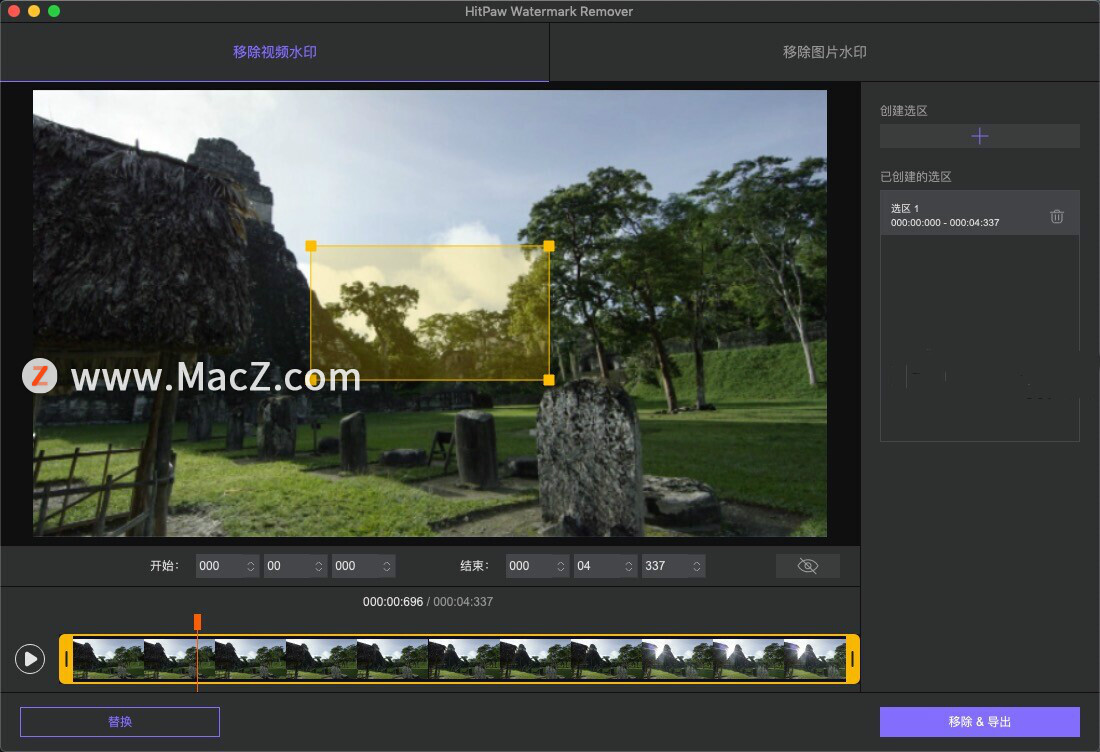Click the 开始 label
Screen dimensions: 1100x752
coord(164,566)
